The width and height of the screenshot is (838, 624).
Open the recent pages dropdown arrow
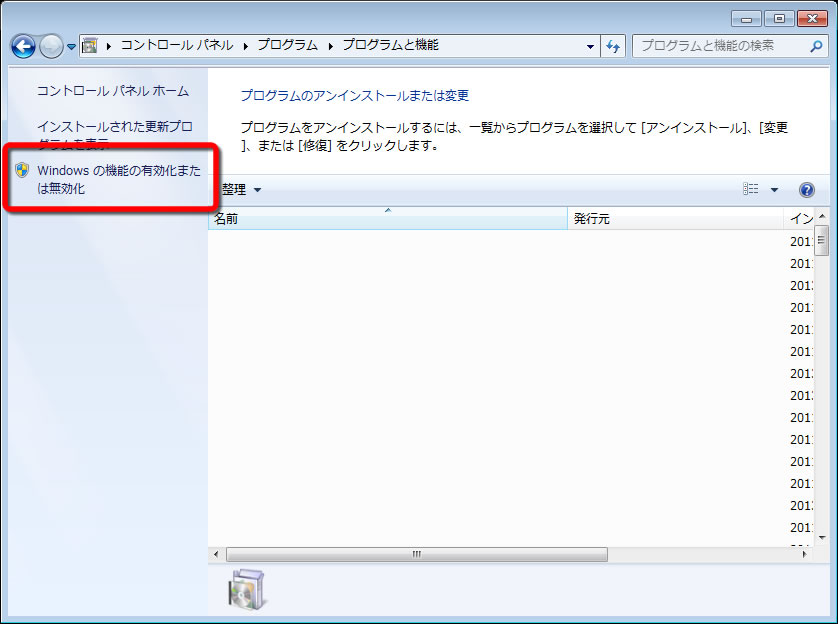click(72, 46)
